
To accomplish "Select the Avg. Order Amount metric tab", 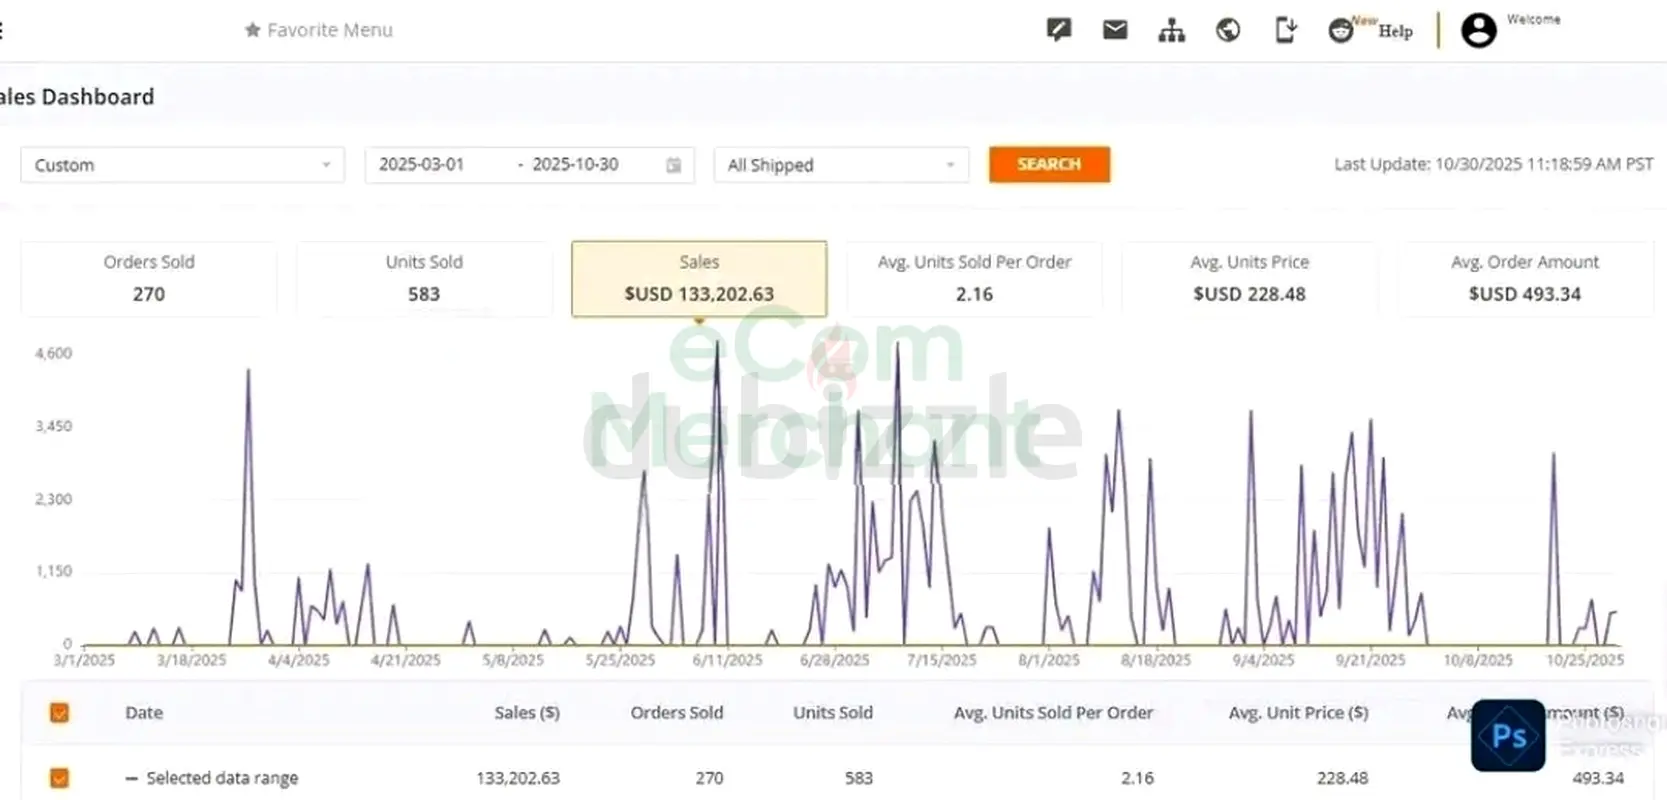I will 1524,279.
